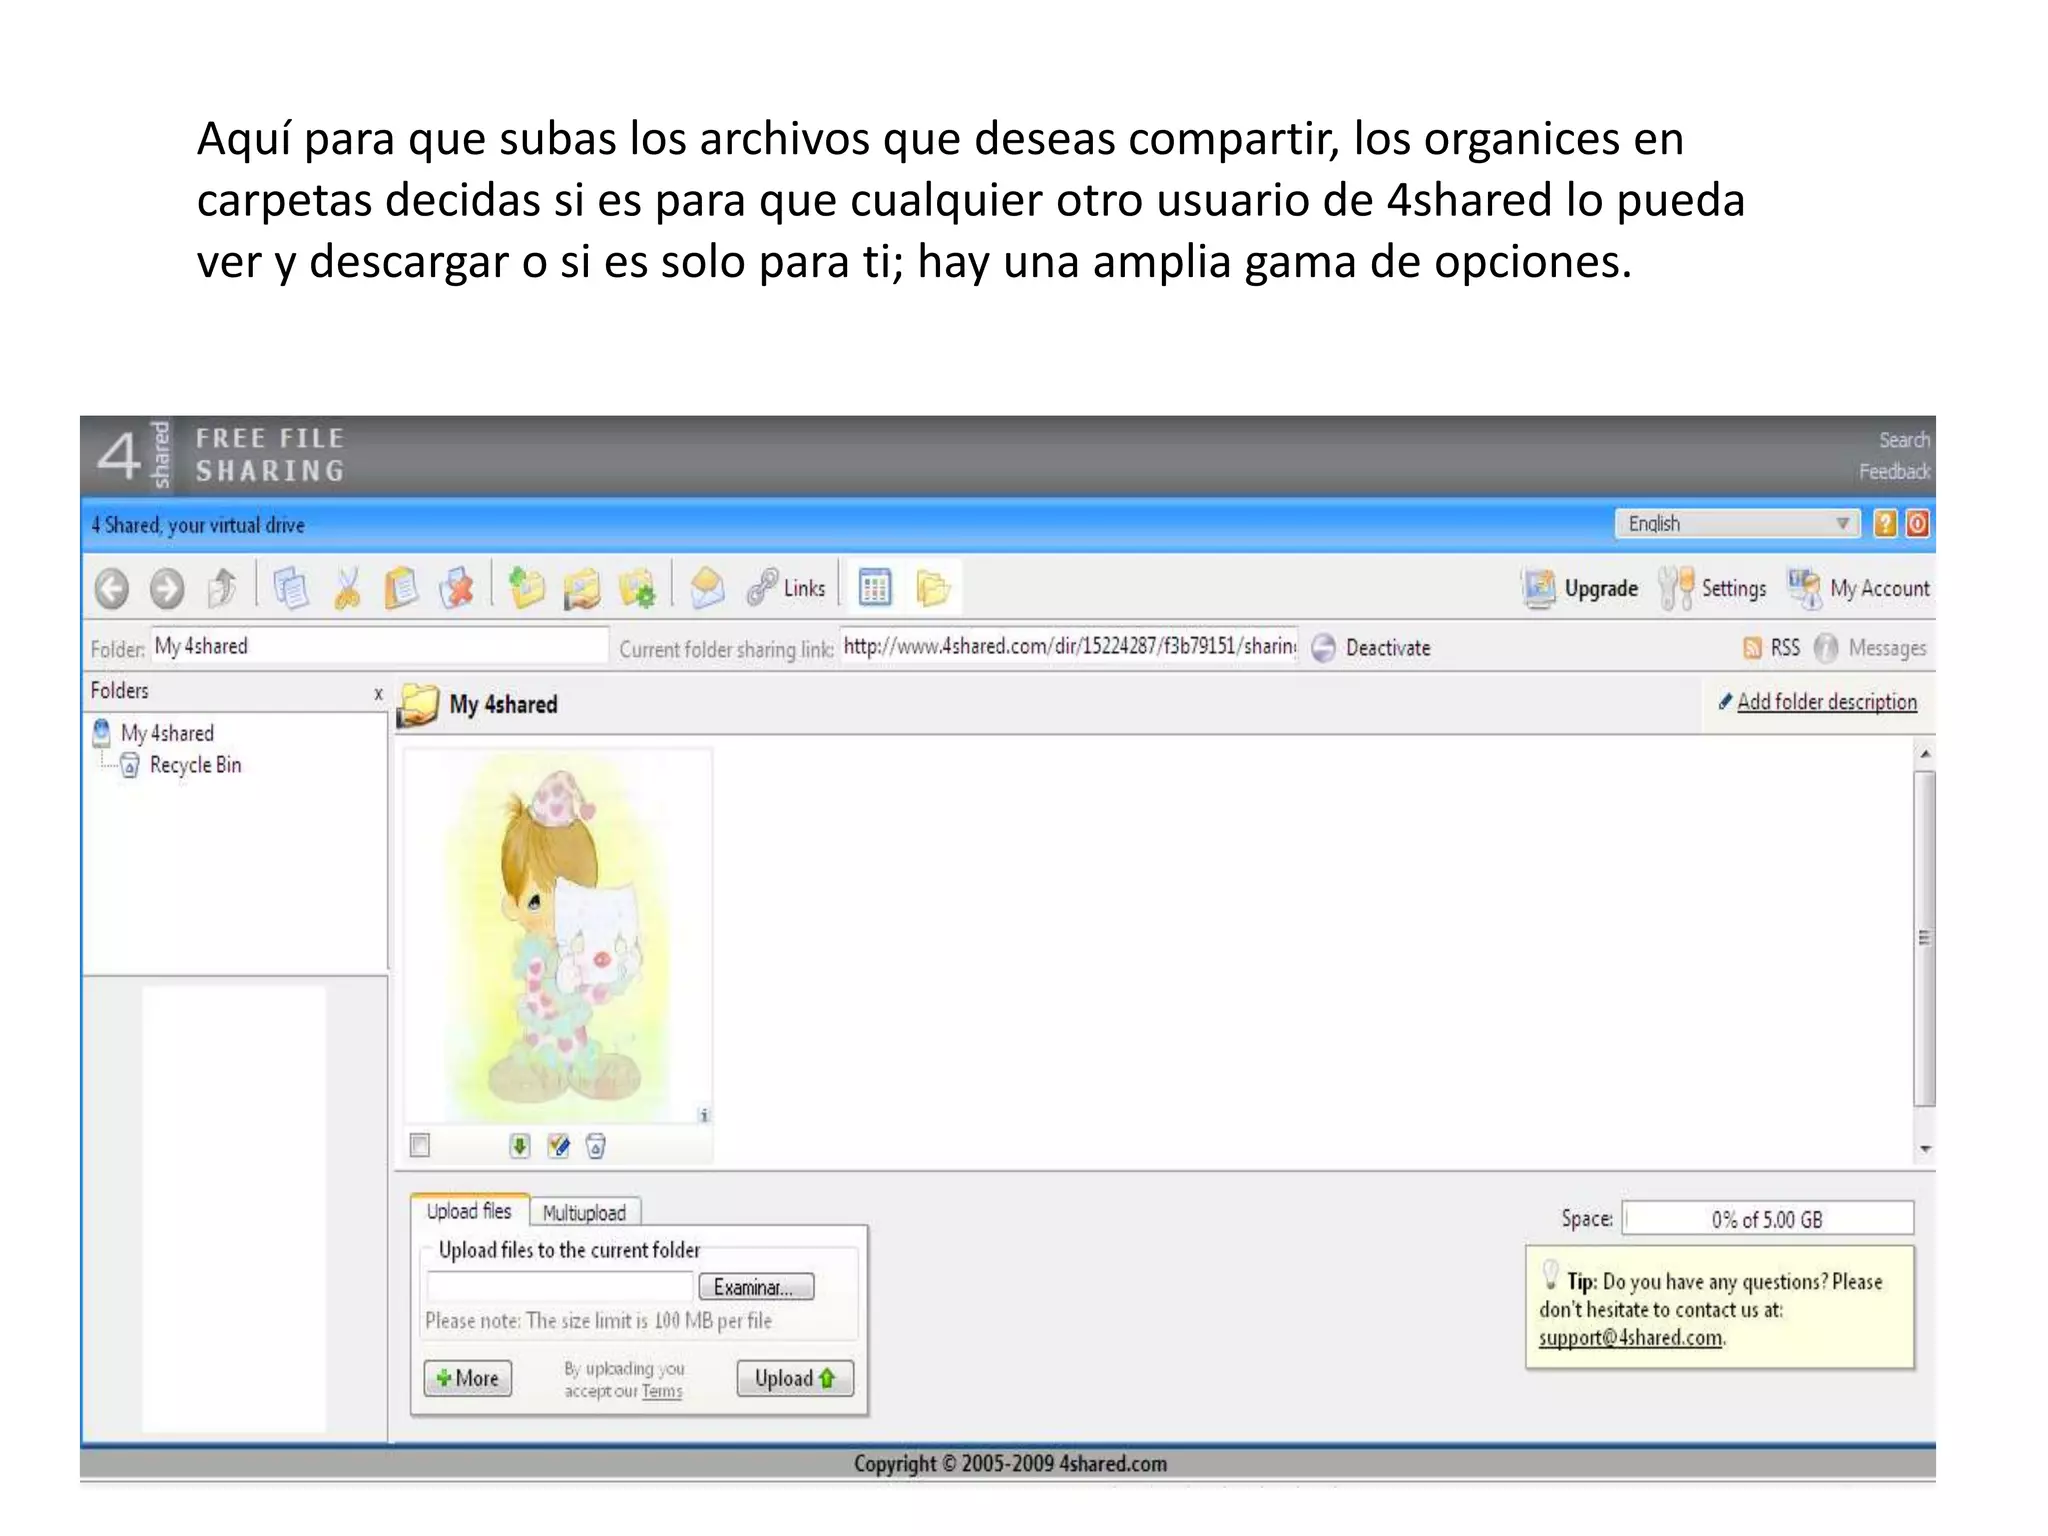Click the file path upload input field
The height and width of the screenshot is (1536, 2048).
(559, 1286)
